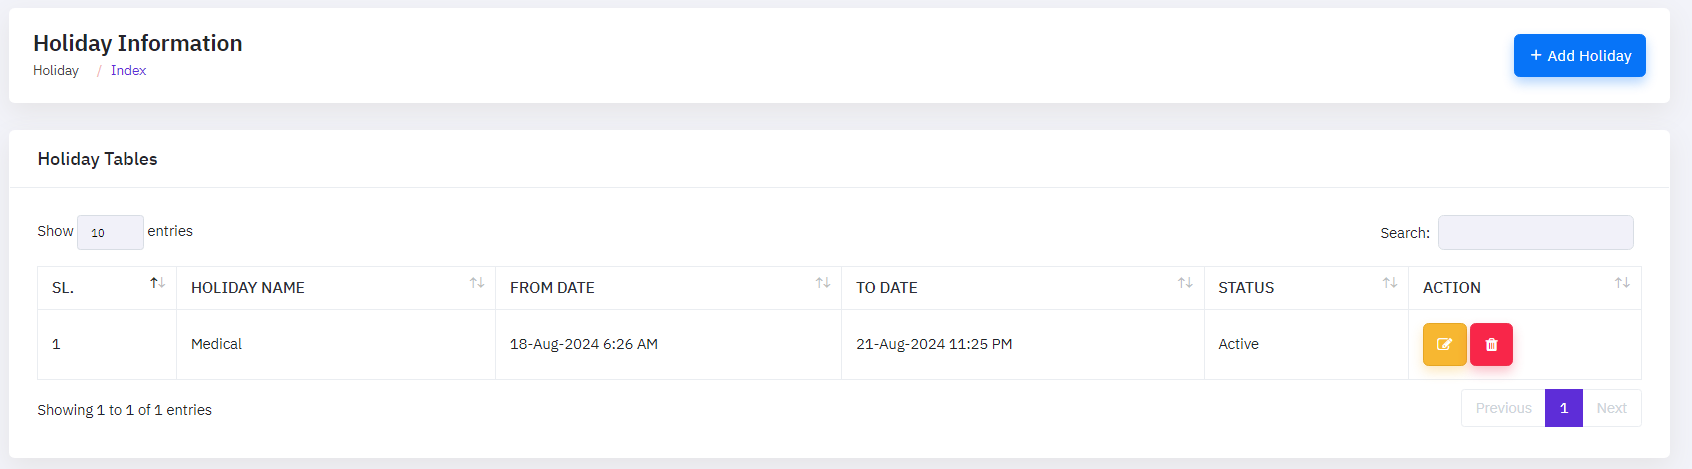
Task: Sort by To Date column arrows
Action: [1185, 283]
